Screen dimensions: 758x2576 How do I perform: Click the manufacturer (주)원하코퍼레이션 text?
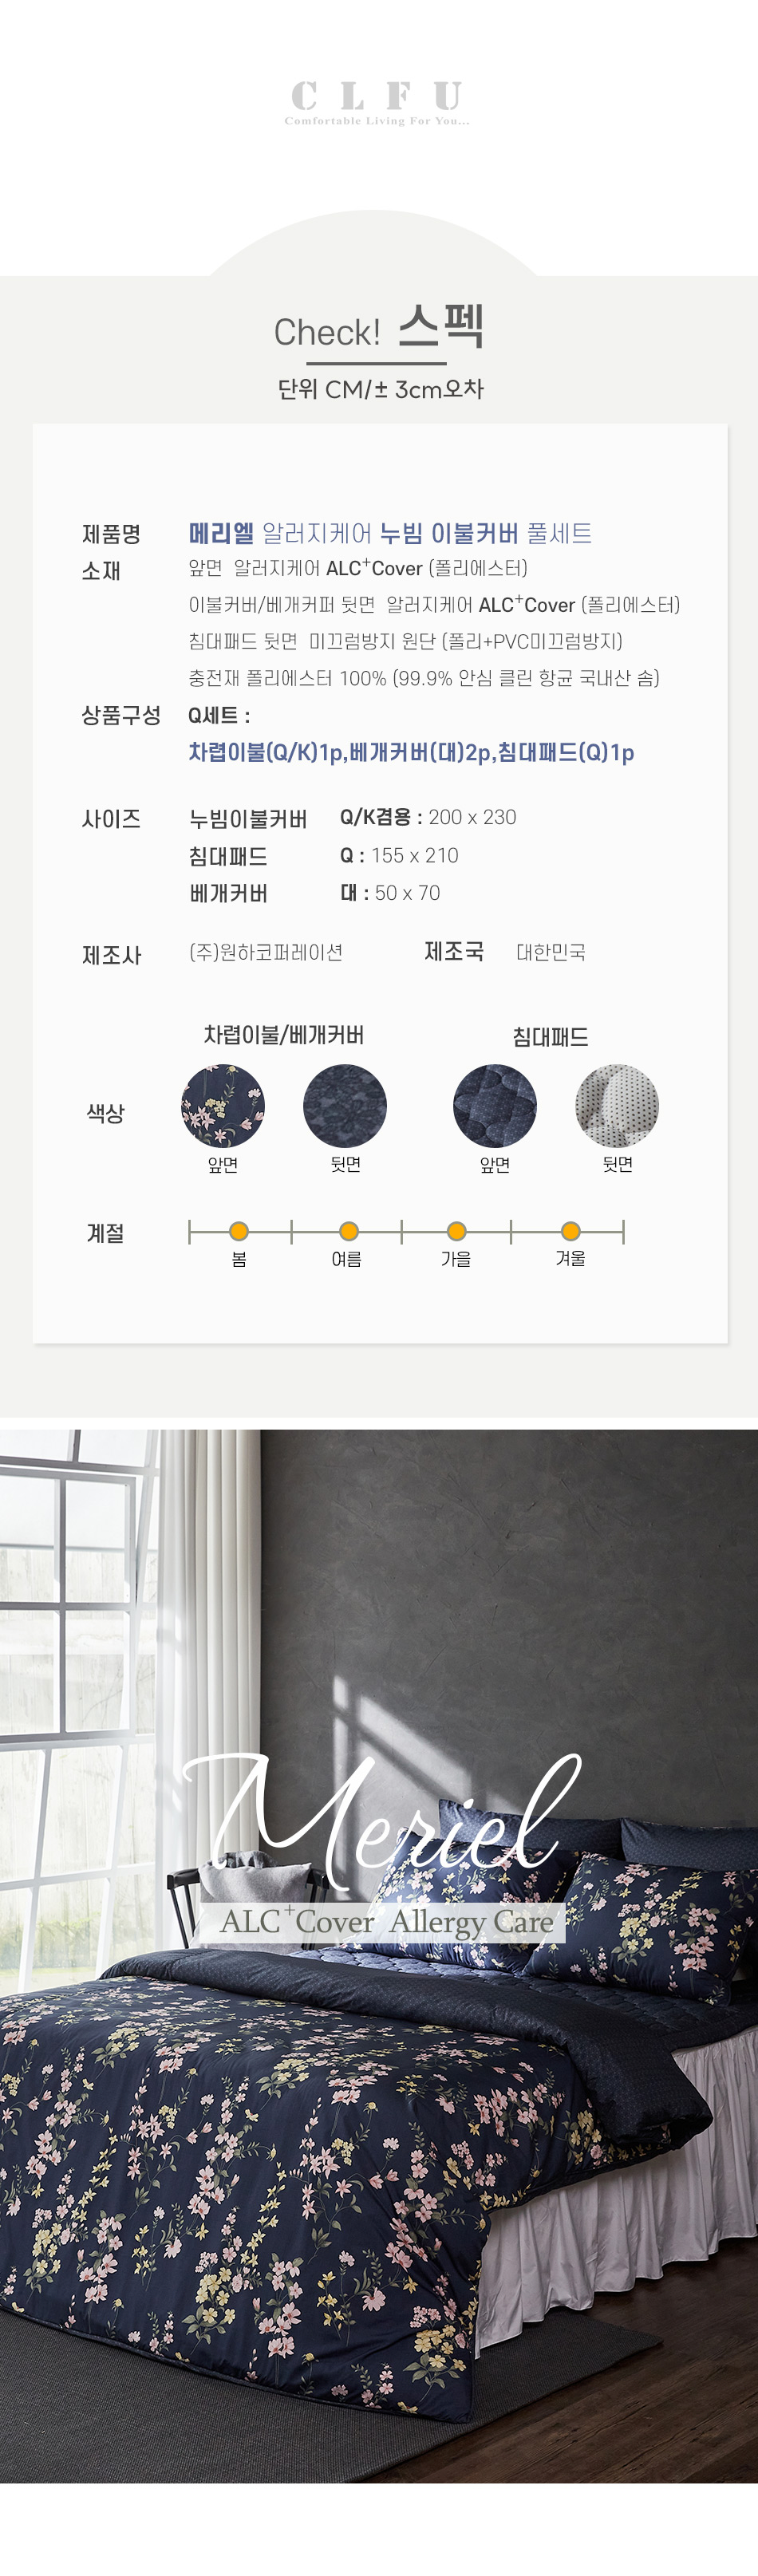(x=266, y=952)
